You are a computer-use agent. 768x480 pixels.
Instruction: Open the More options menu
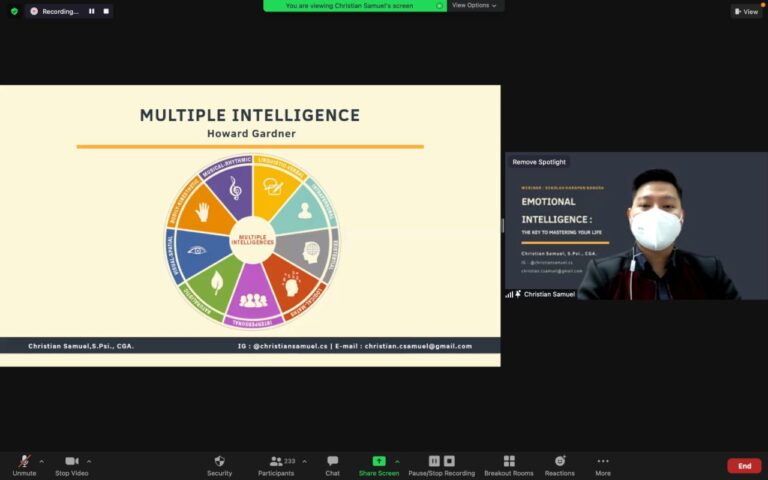tap(603, 463)
